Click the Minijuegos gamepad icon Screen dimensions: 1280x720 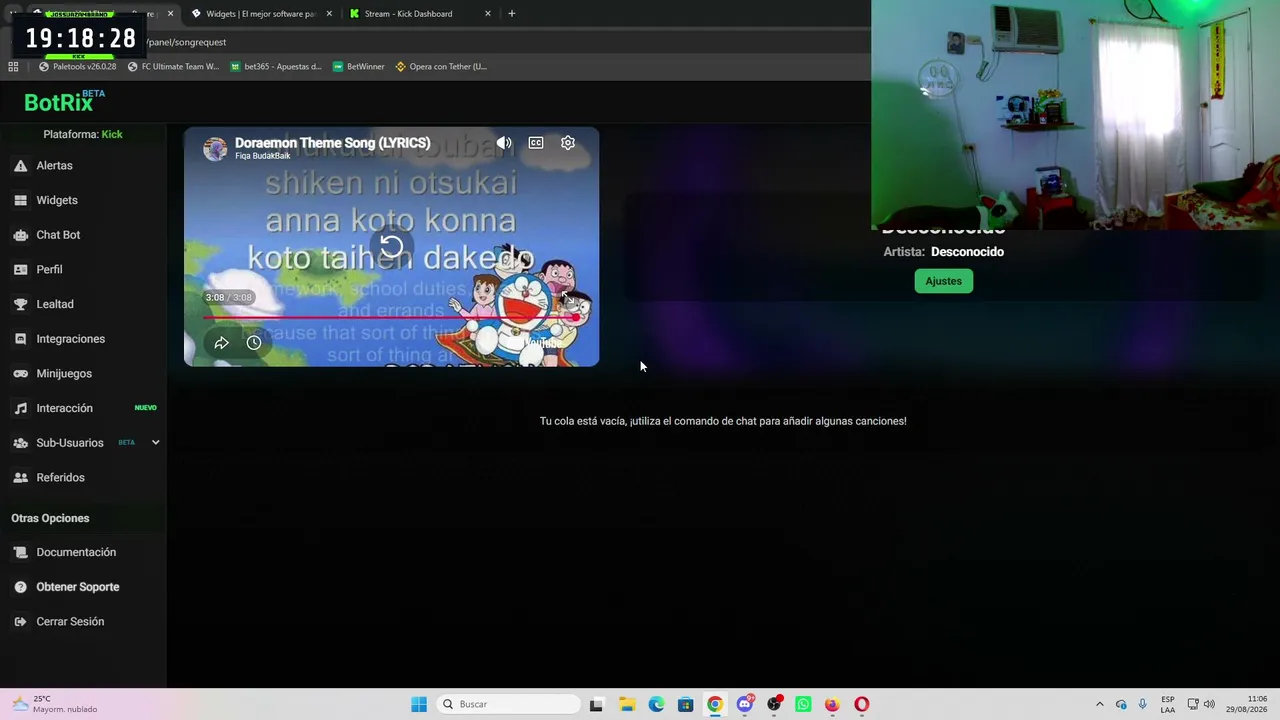click(x=20, y=373)
